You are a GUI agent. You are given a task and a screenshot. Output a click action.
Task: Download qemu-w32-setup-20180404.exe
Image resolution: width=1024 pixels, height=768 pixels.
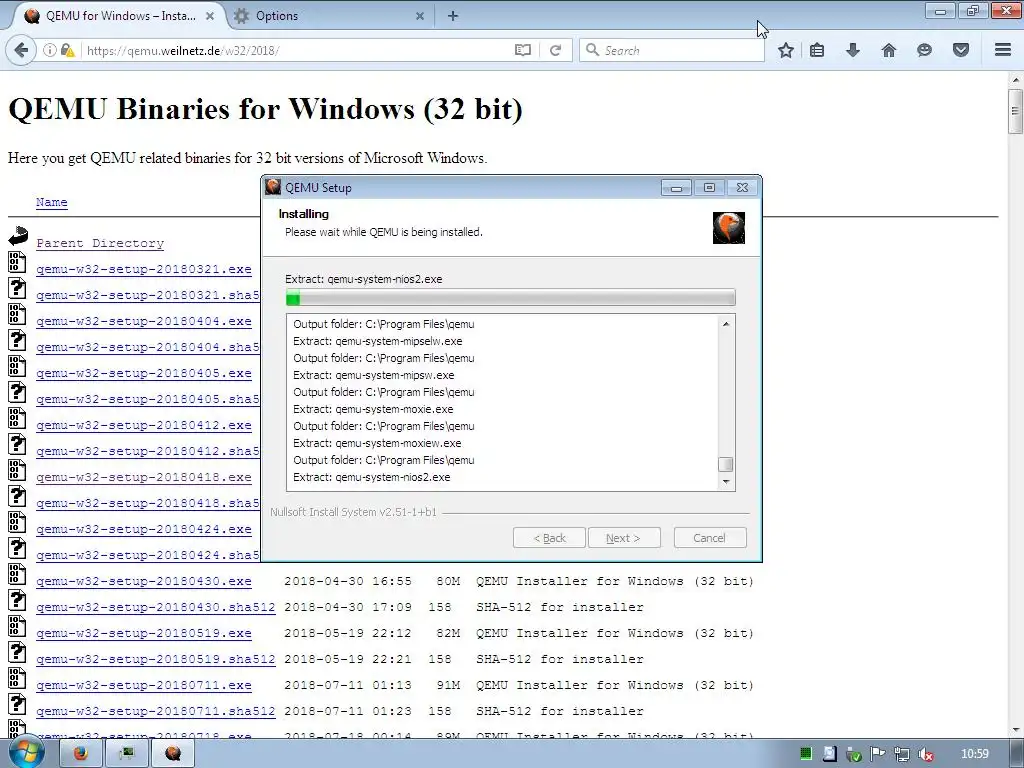tap(144, 321)
